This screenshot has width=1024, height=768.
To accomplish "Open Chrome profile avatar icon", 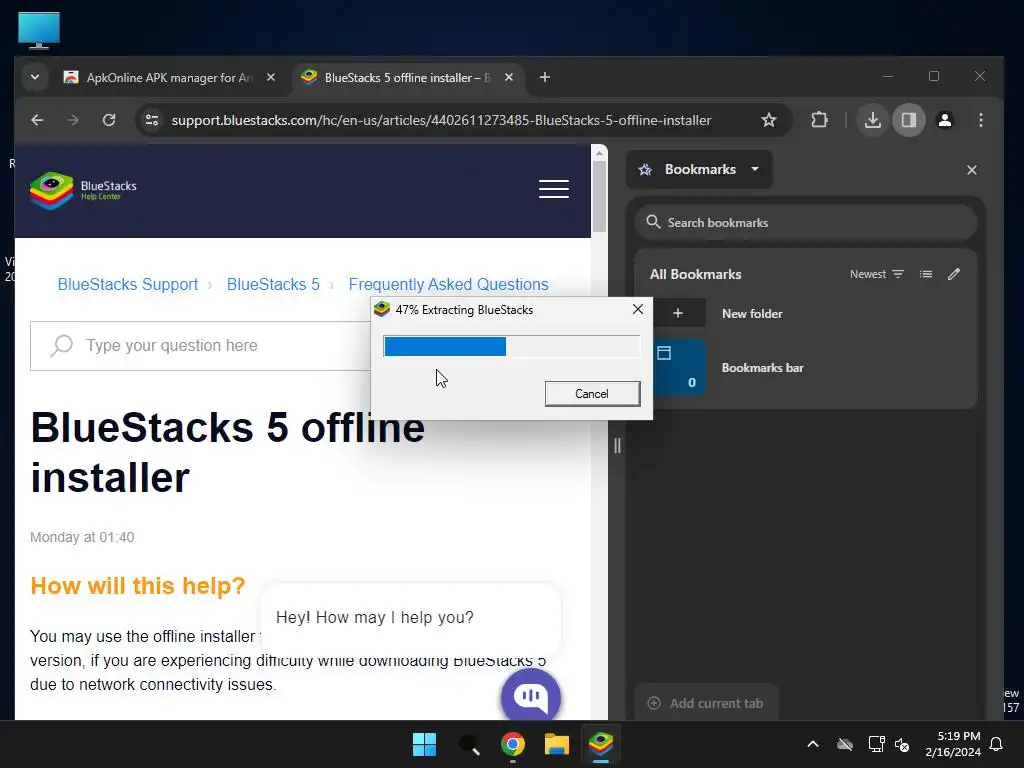I will (x=944, y=120).
